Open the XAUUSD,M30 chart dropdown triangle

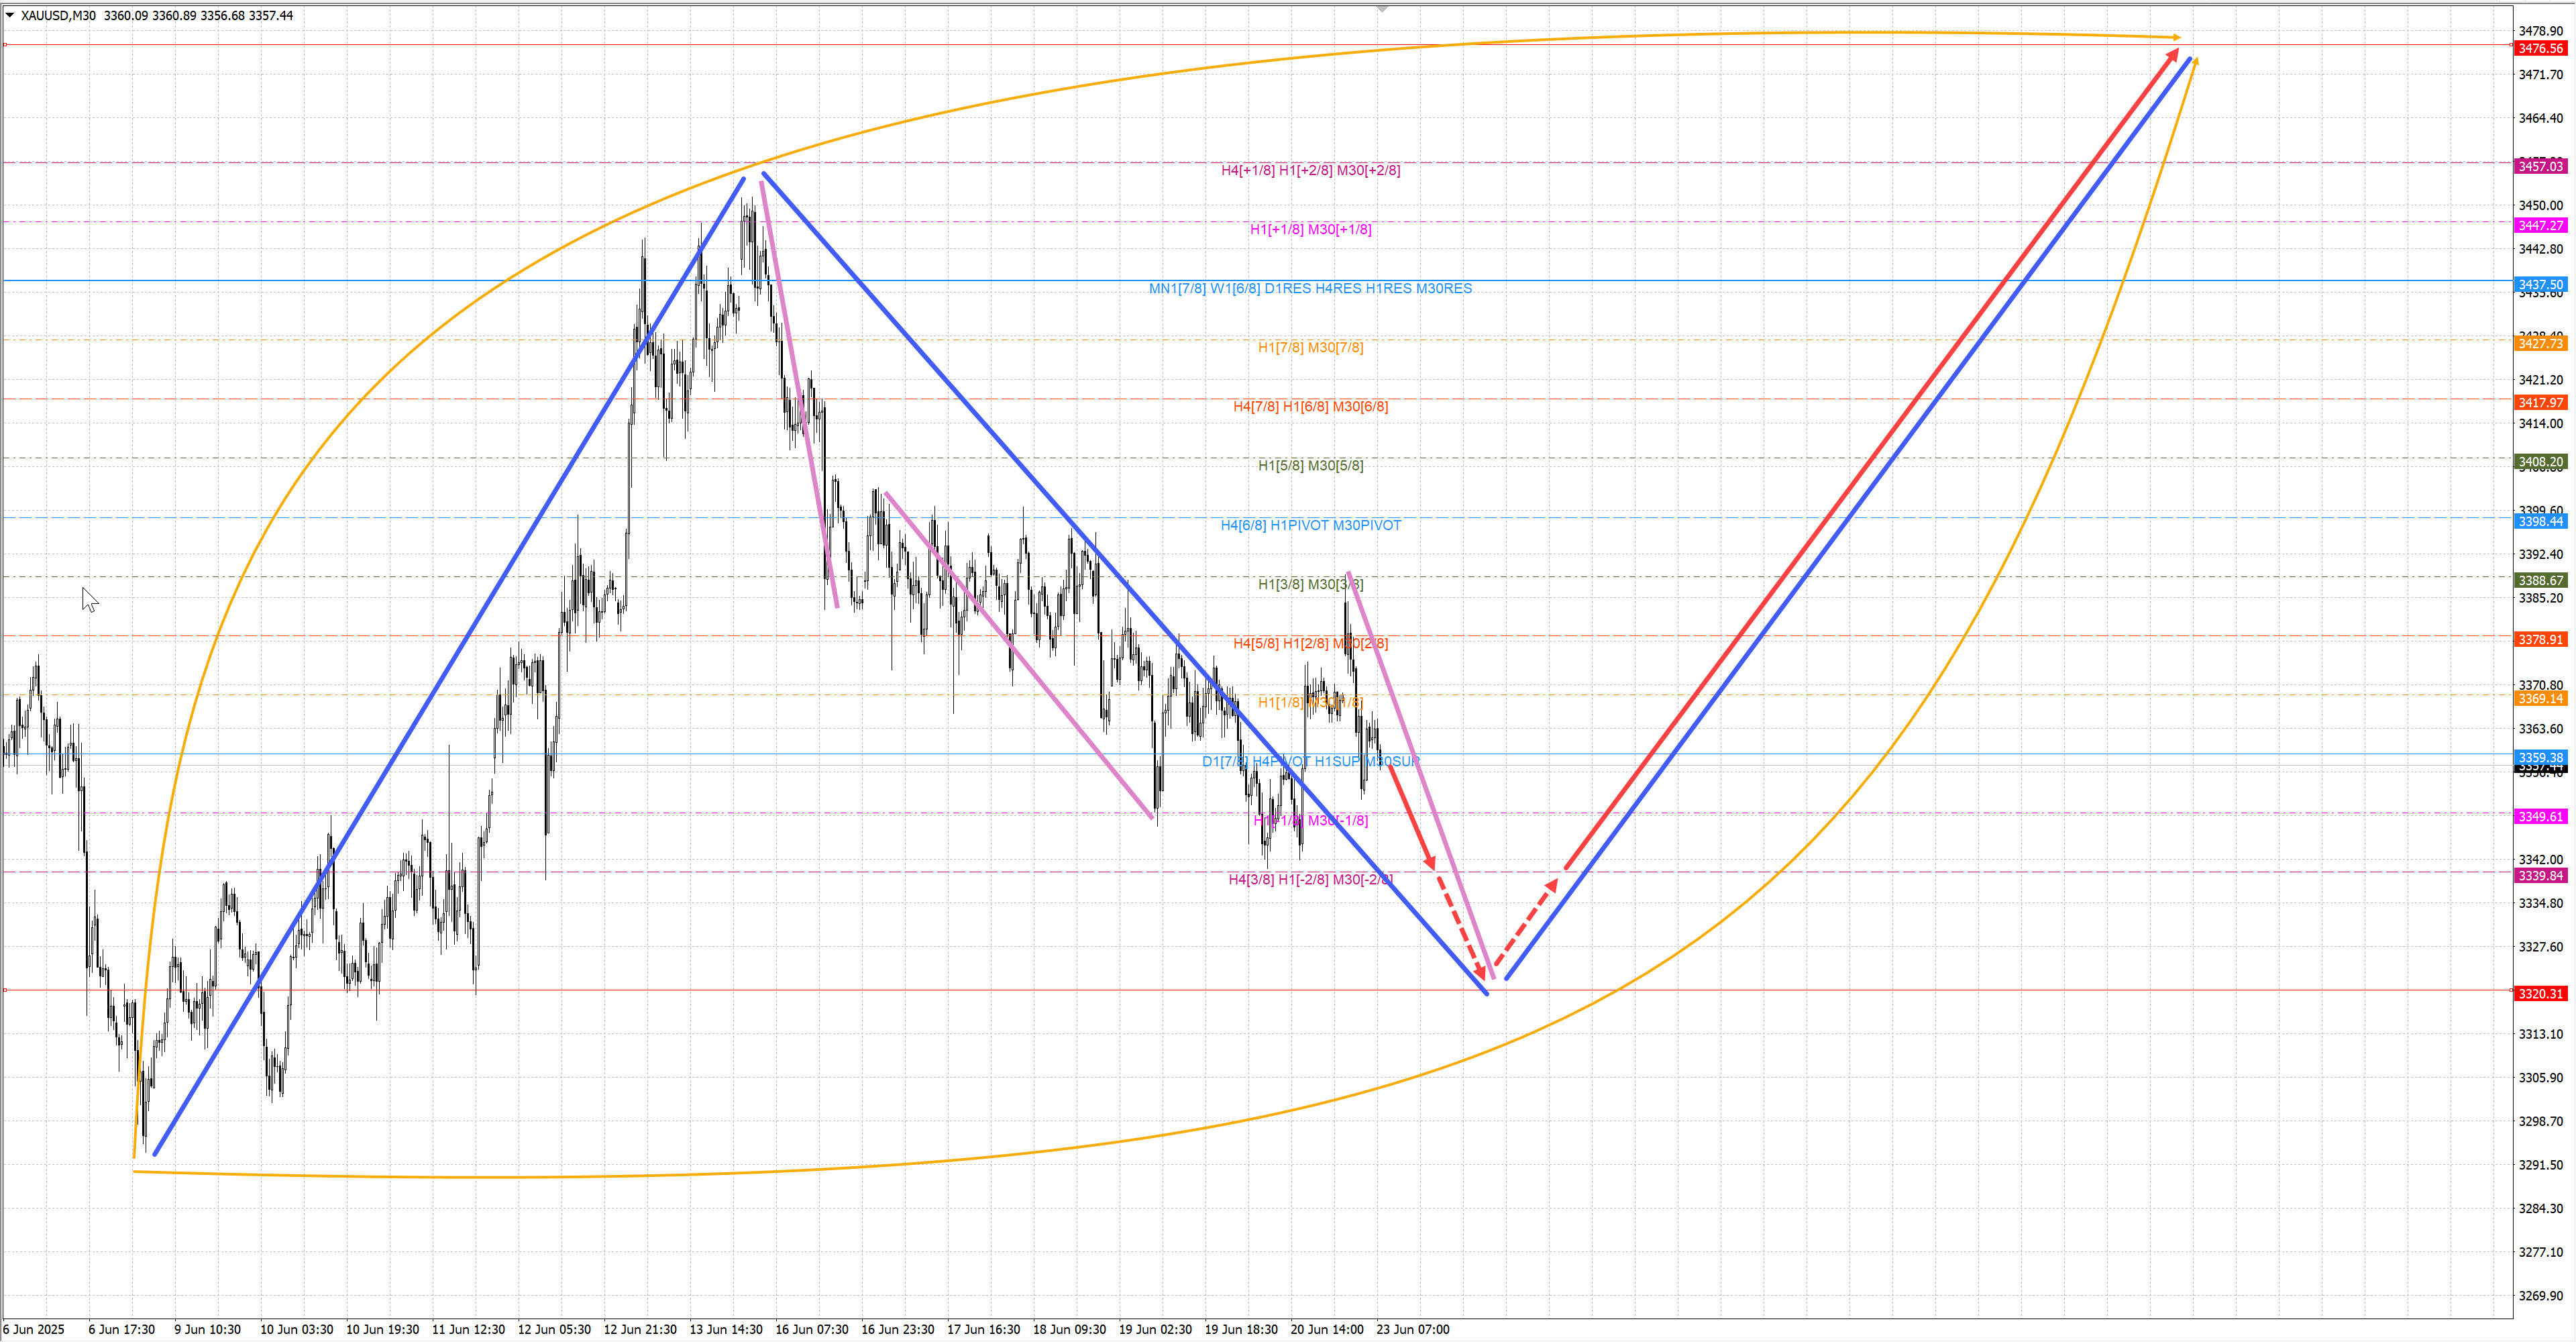click(10, 15)
